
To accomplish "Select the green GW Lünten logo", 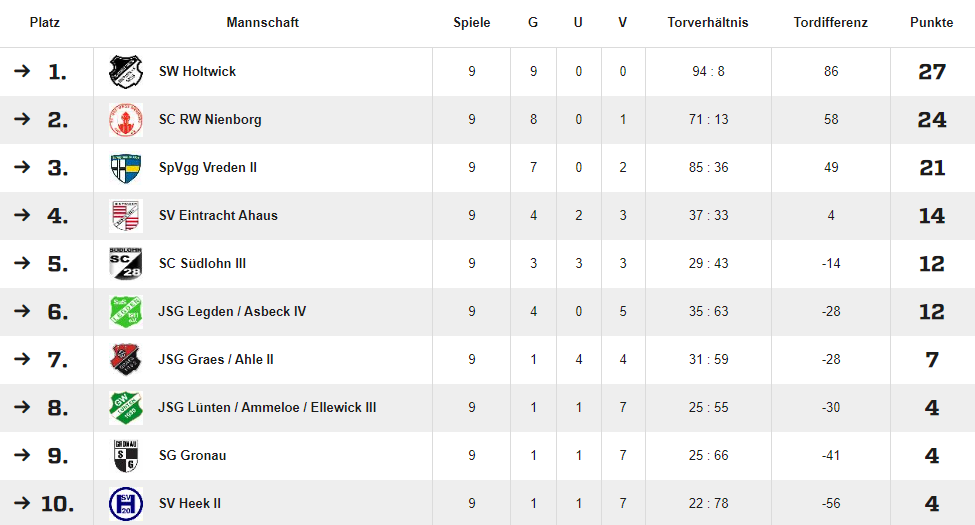I will point(126,407).
